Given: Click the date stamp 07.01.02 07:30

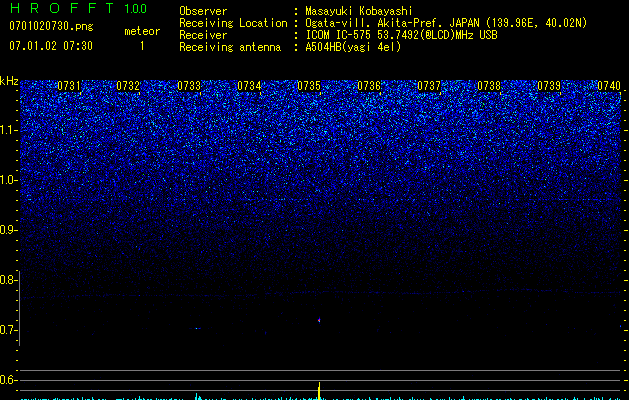Looking at the screenshot, I should (x=51, y=46).
